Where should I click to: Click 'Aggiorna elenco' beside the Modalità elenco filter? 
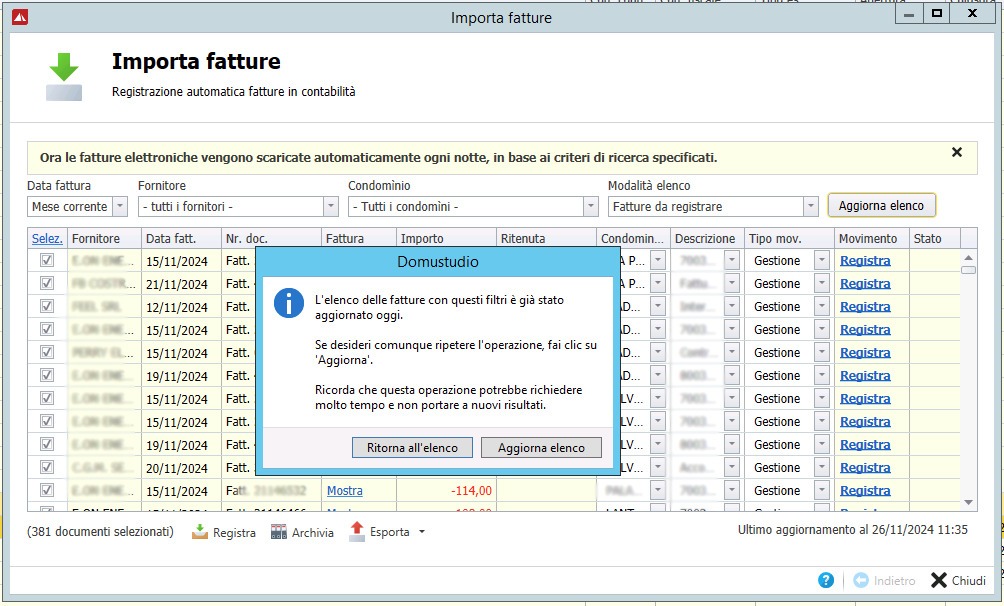(x=882, y=206)
